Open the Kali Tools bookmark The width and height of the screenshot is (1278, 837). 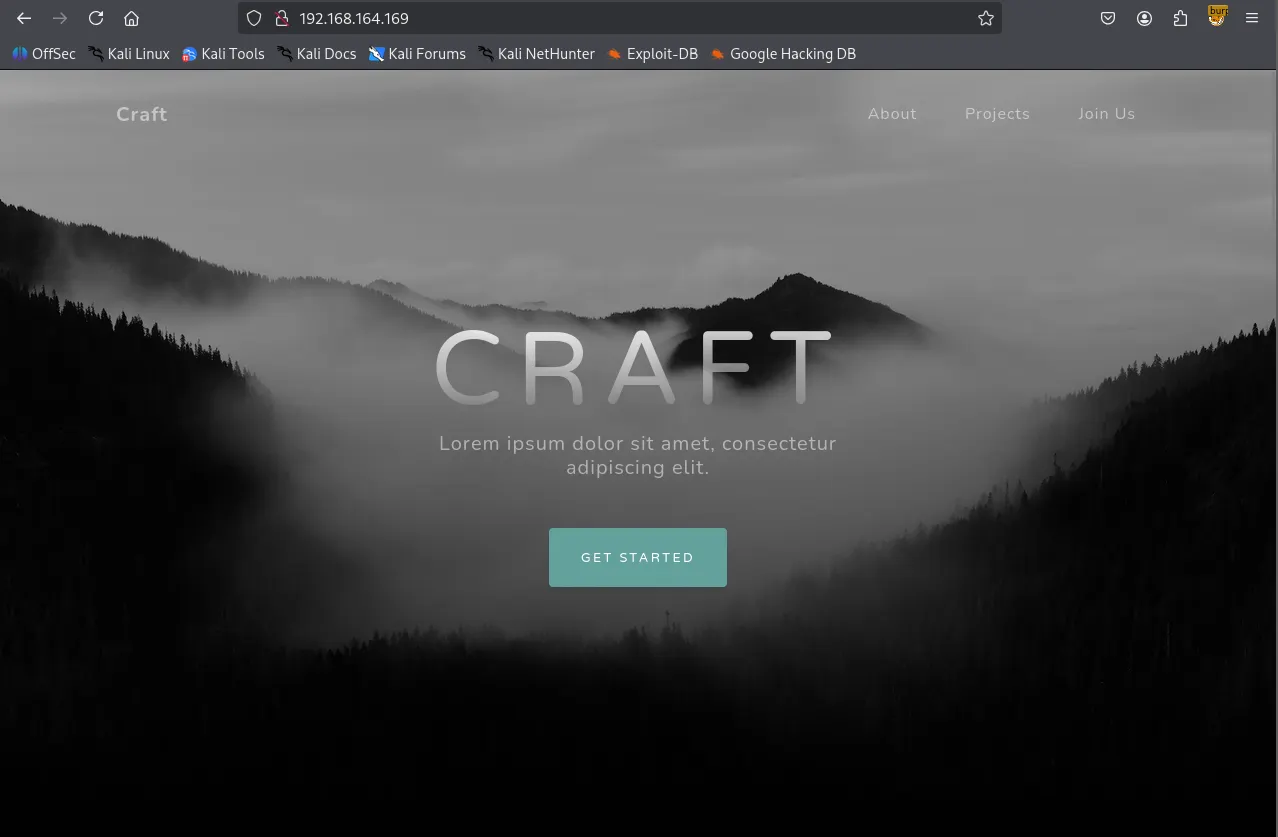coord(223,54)
